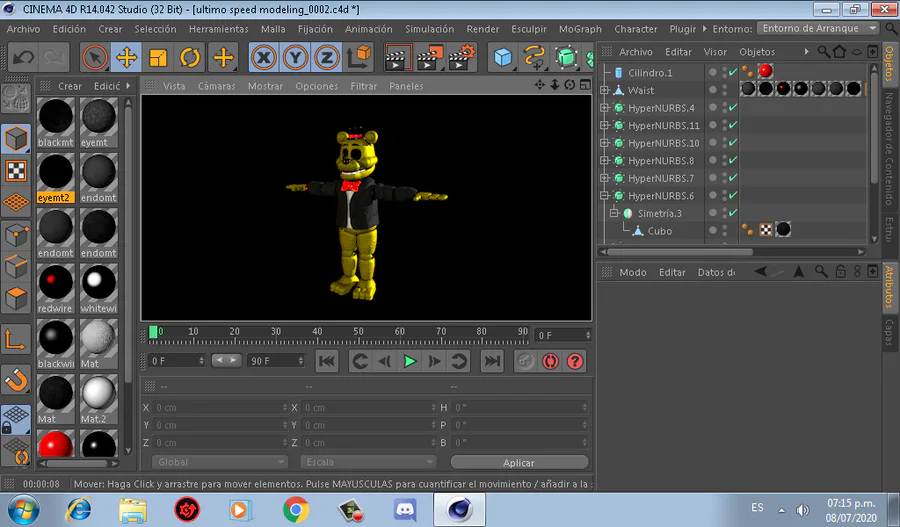The image size is (900, 527).
Task: Add a Cube primitive object
Action: pyautogui.click(x=503, y=57)
